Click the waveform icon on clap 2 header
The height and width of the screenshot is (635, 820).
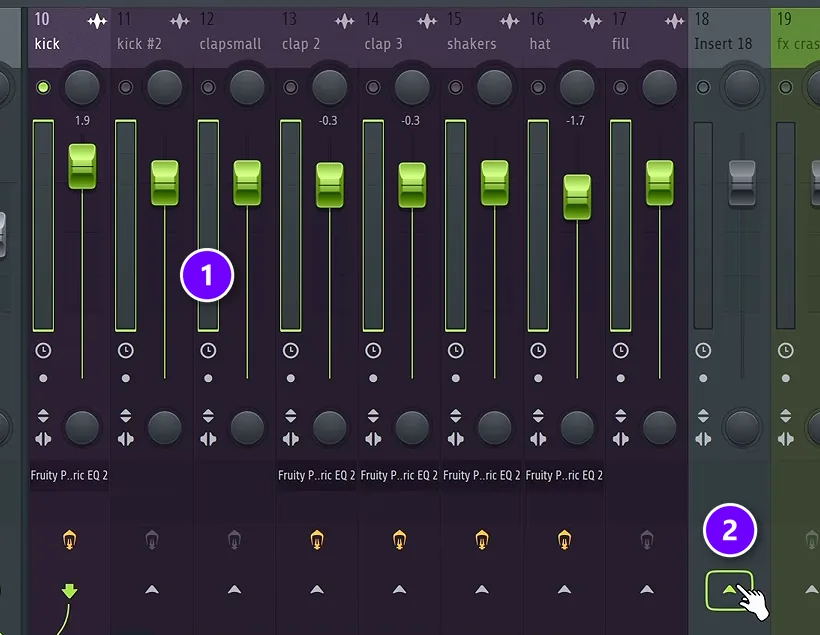pos(345,21)
